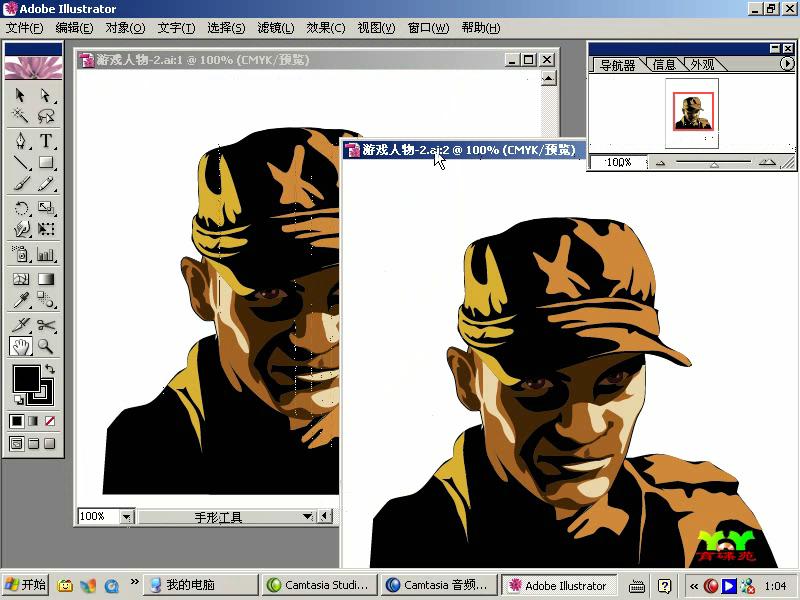Click the Fill color swatch
Screen dimensions: 800x600
pyautogui.click(x=27, y=379)
